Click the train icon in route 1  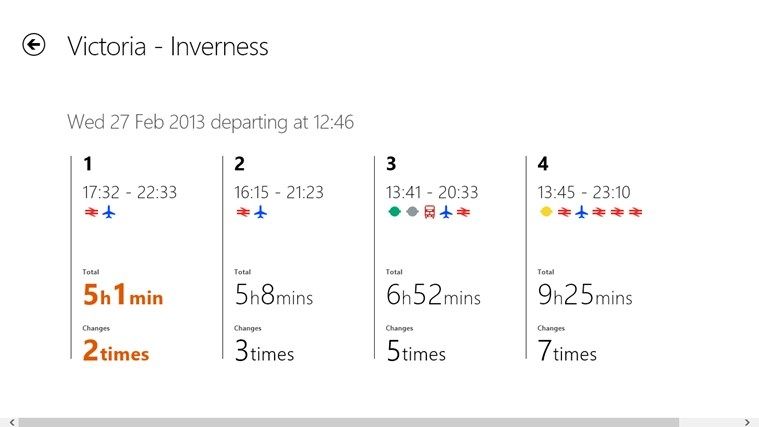[x=91, y=212]
